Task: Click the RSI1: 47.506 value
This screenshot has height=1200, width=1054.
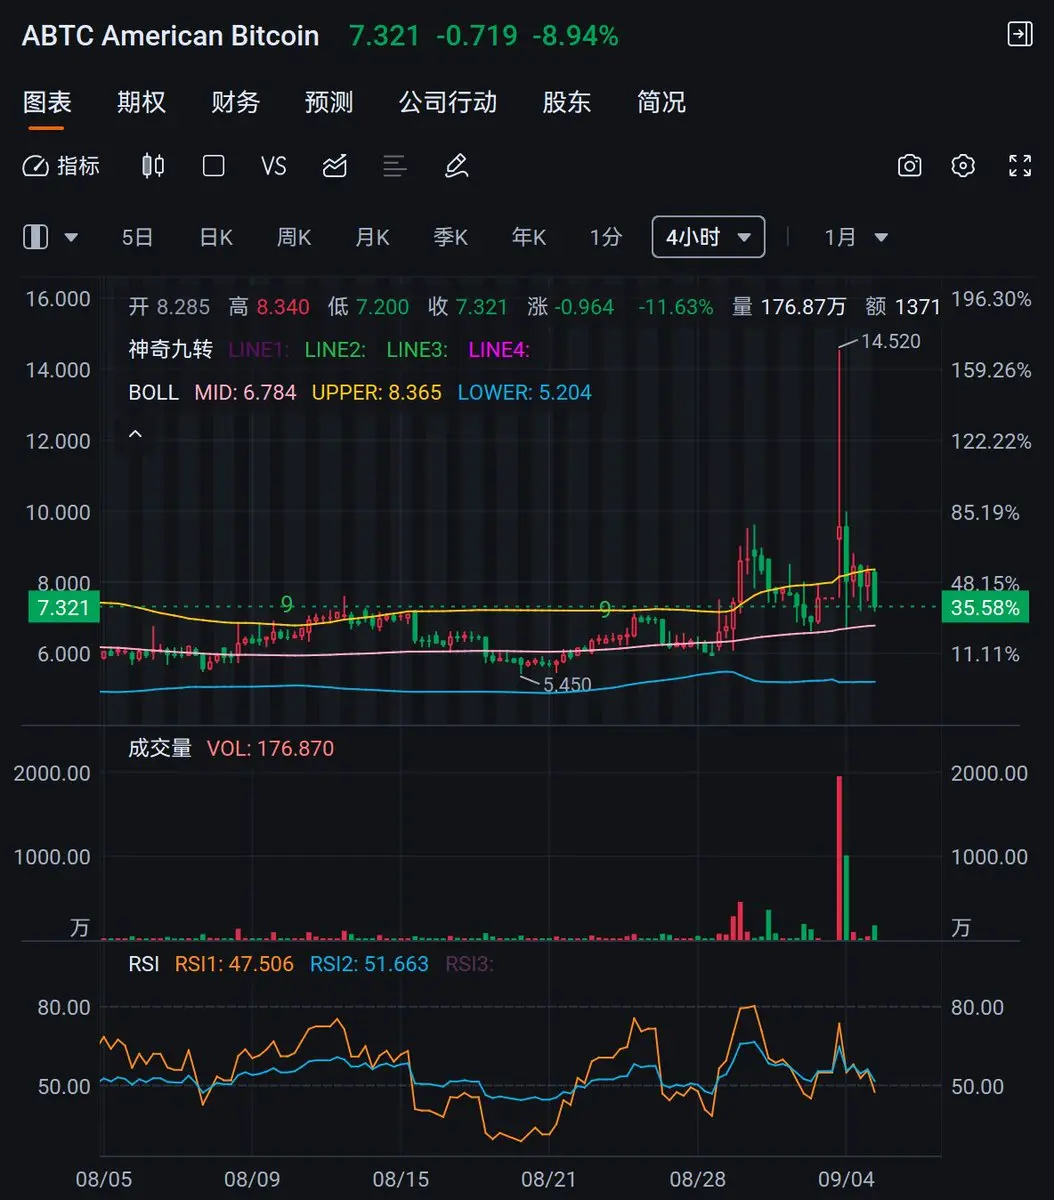Action: tap(234, 964)
